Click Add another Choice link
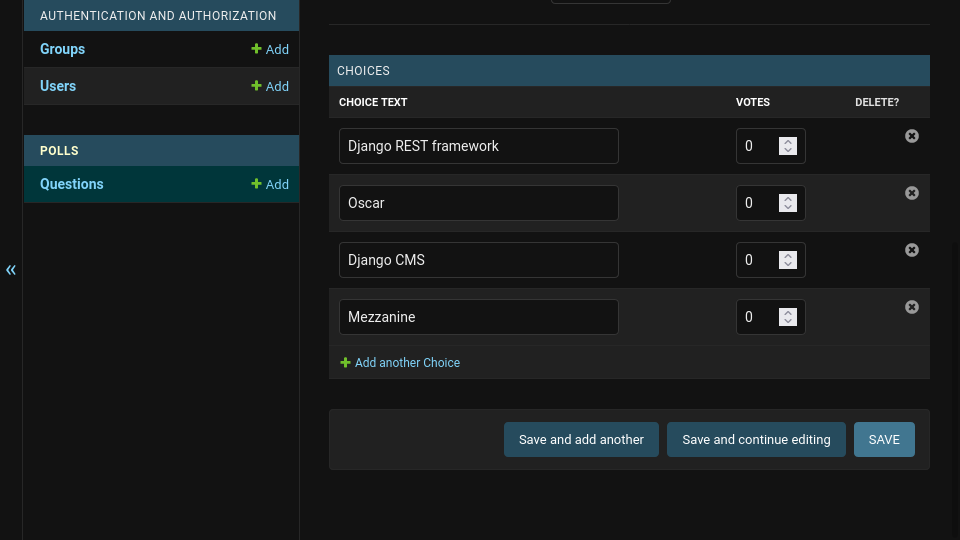This screenshot has height=540, width=960. tap(407, 363)
